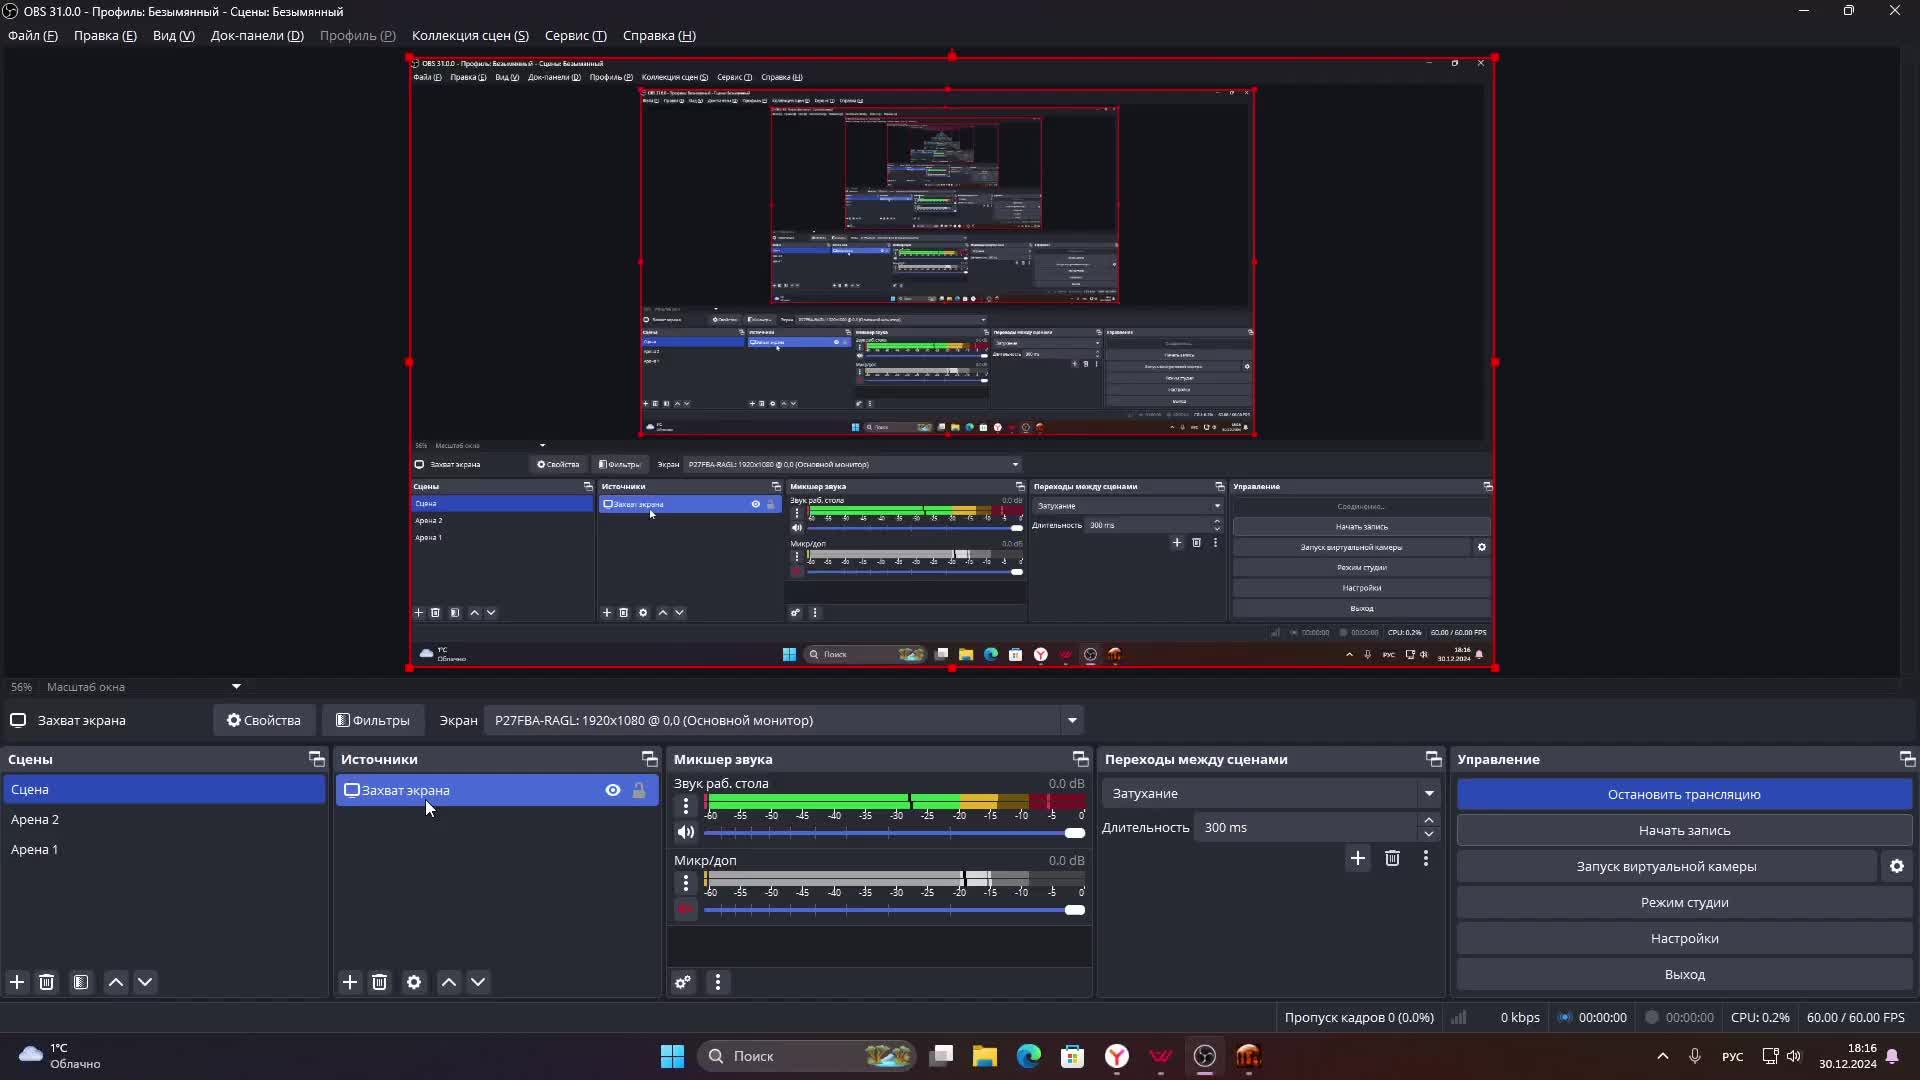Open OBS Studio in Windows taskbar

(x=1205, y=1056)
